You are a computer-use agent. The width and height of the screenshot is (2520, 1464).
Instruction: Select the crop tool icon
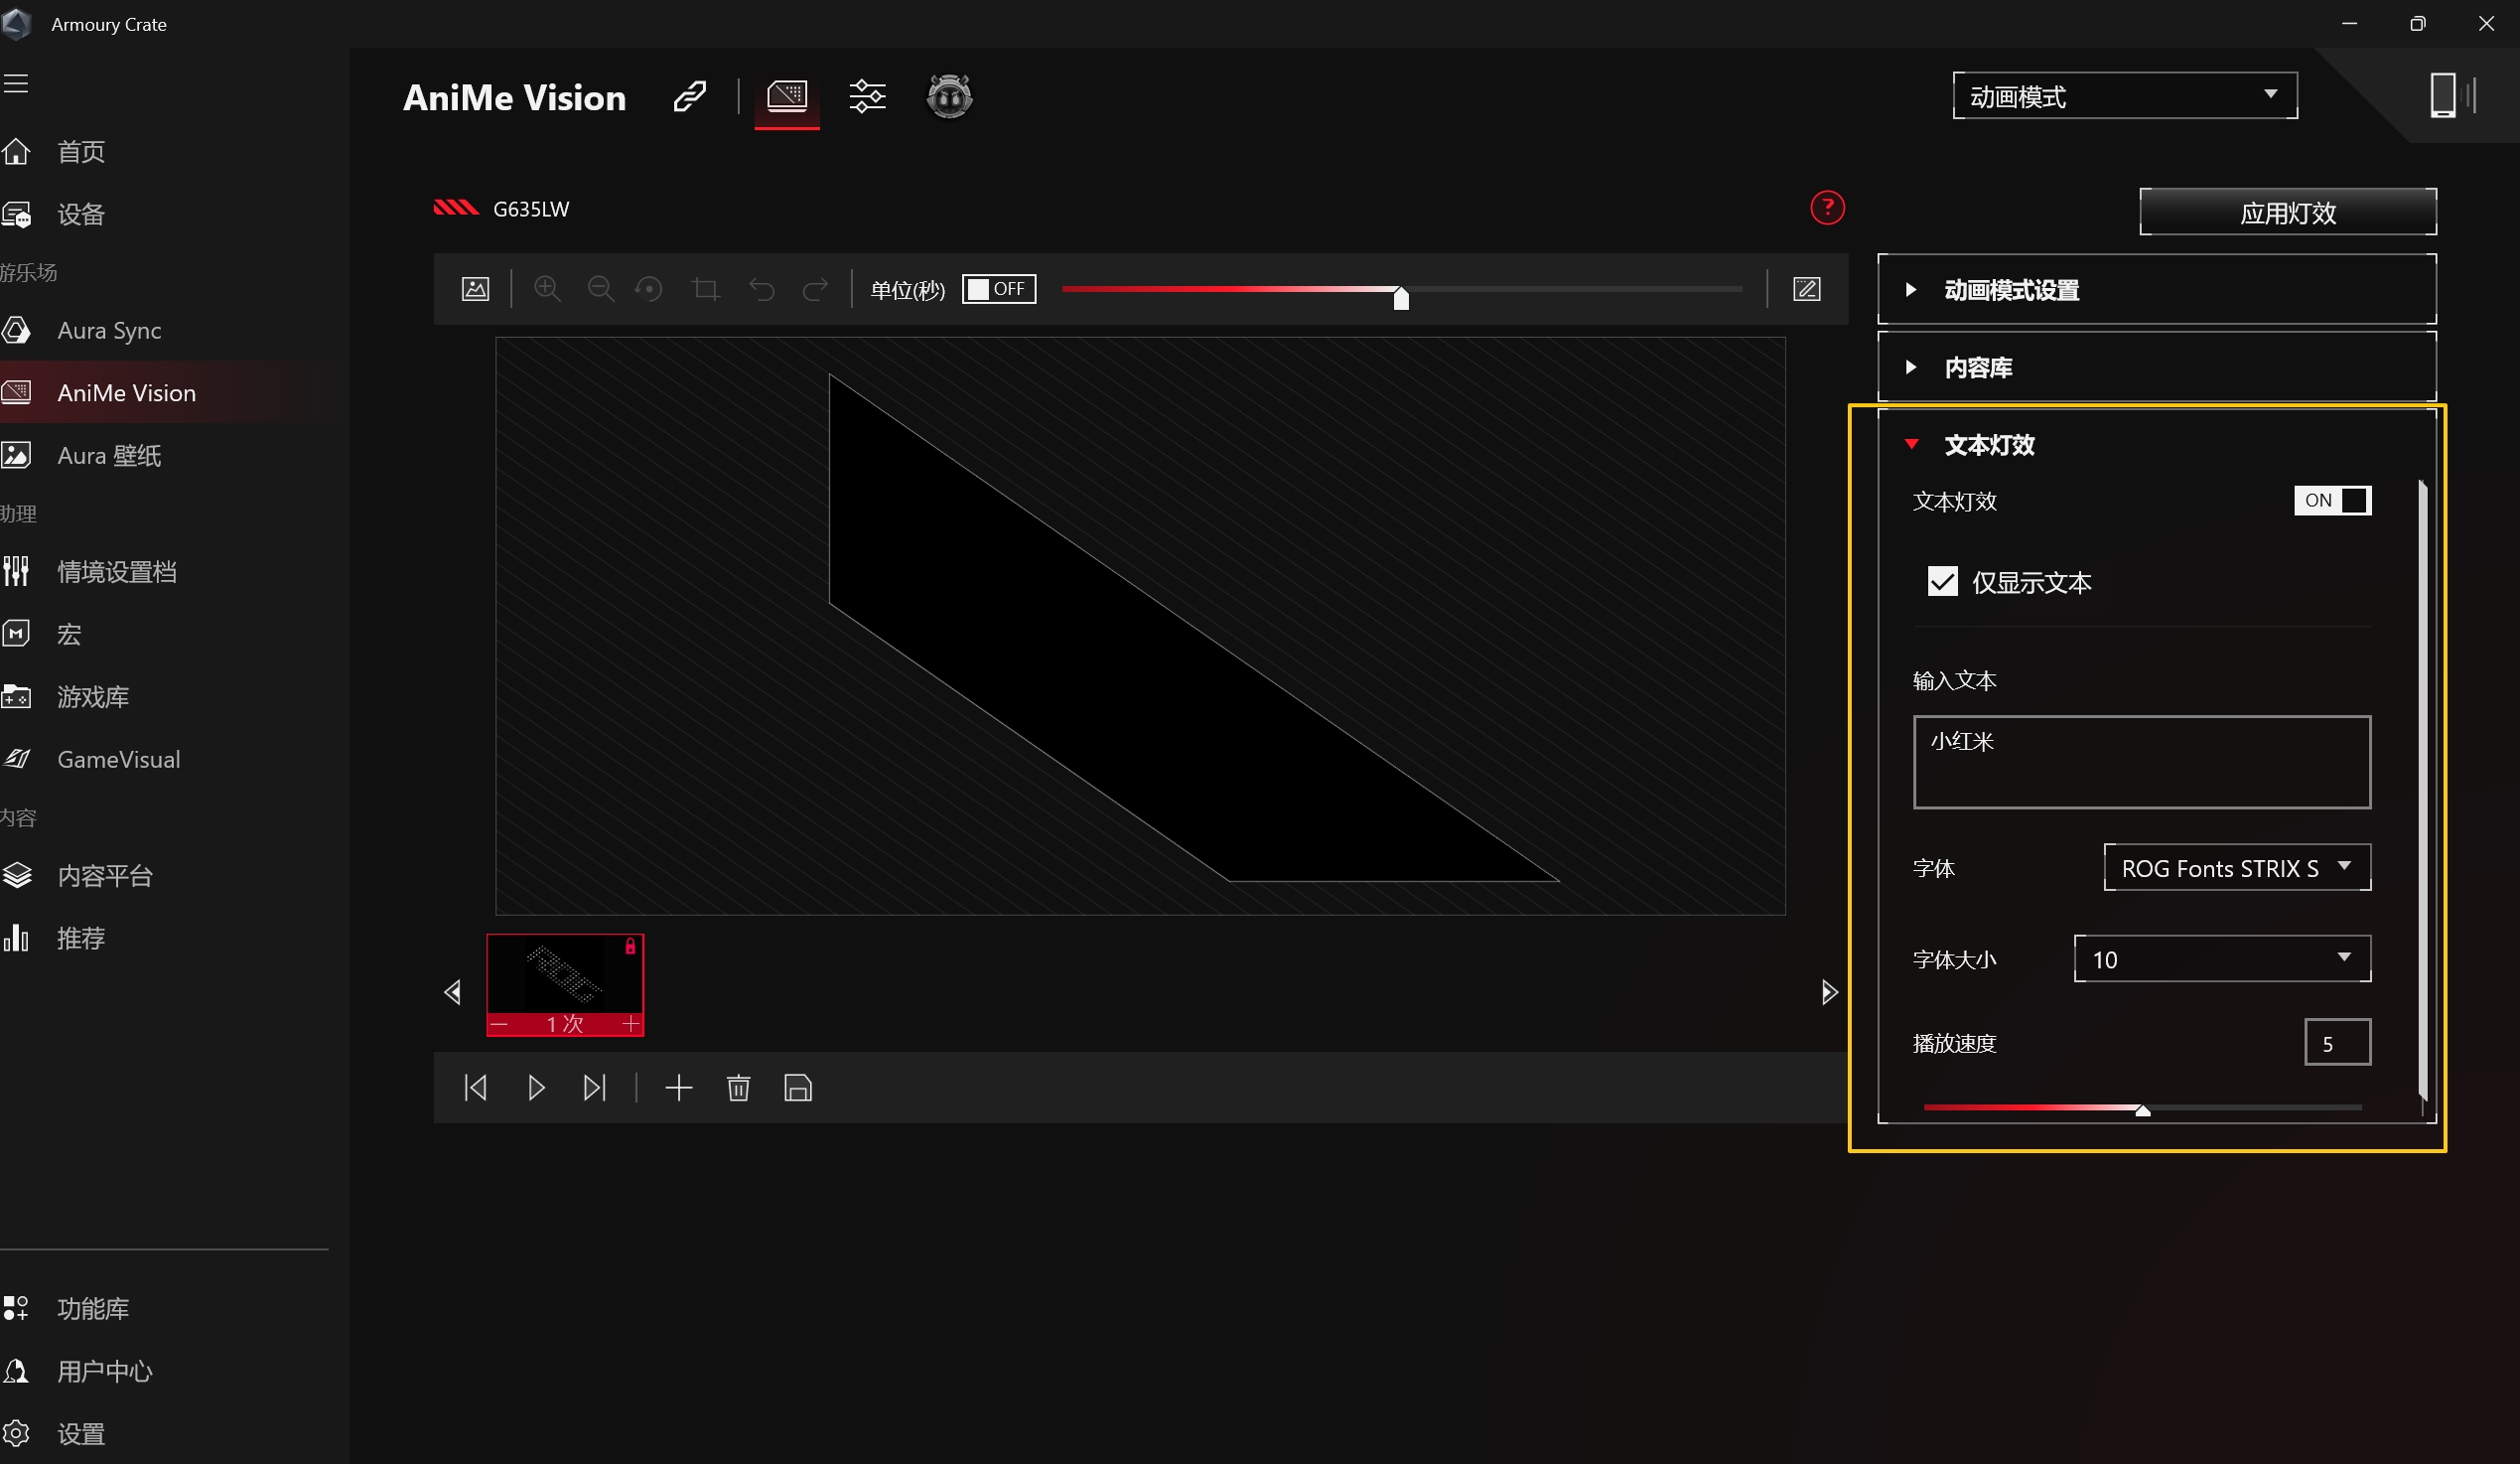tap(706, 289)
